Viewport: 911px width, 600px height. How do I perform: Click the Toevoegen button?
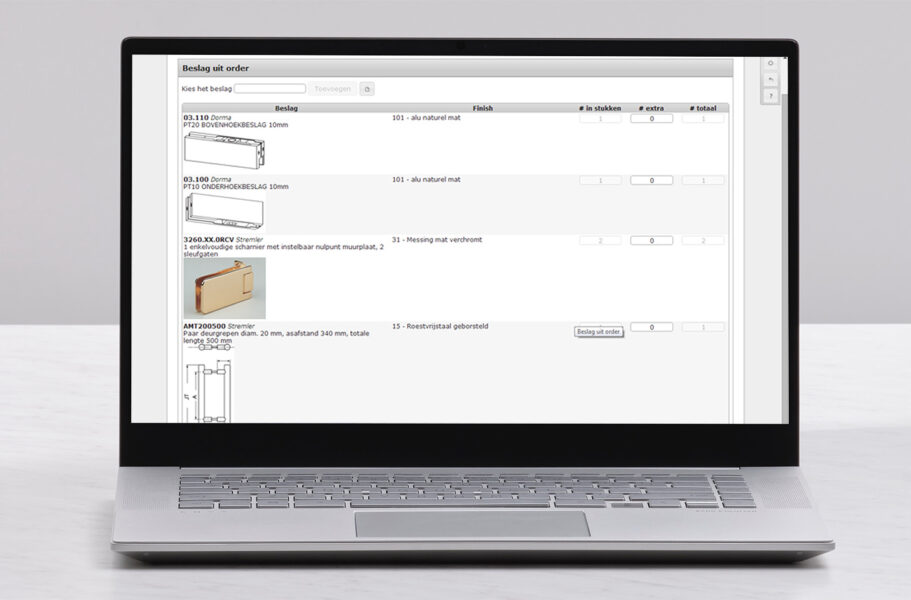pos(332,89)
